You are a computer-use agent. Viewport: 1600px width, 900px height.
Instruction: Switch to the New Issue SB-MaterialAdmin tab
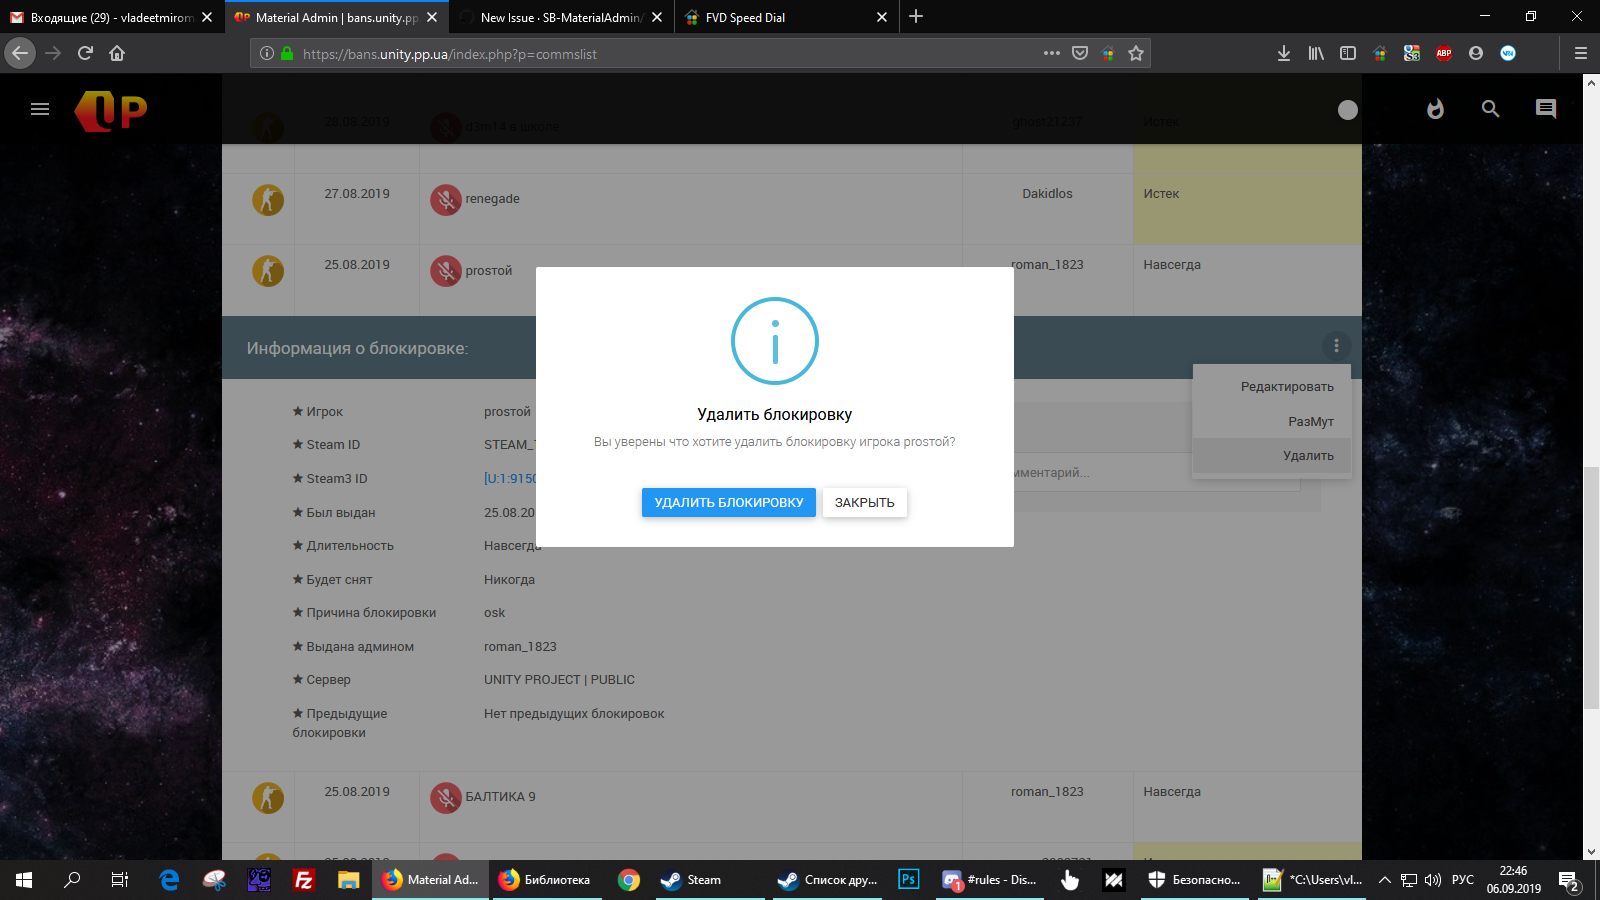[560, 17]
